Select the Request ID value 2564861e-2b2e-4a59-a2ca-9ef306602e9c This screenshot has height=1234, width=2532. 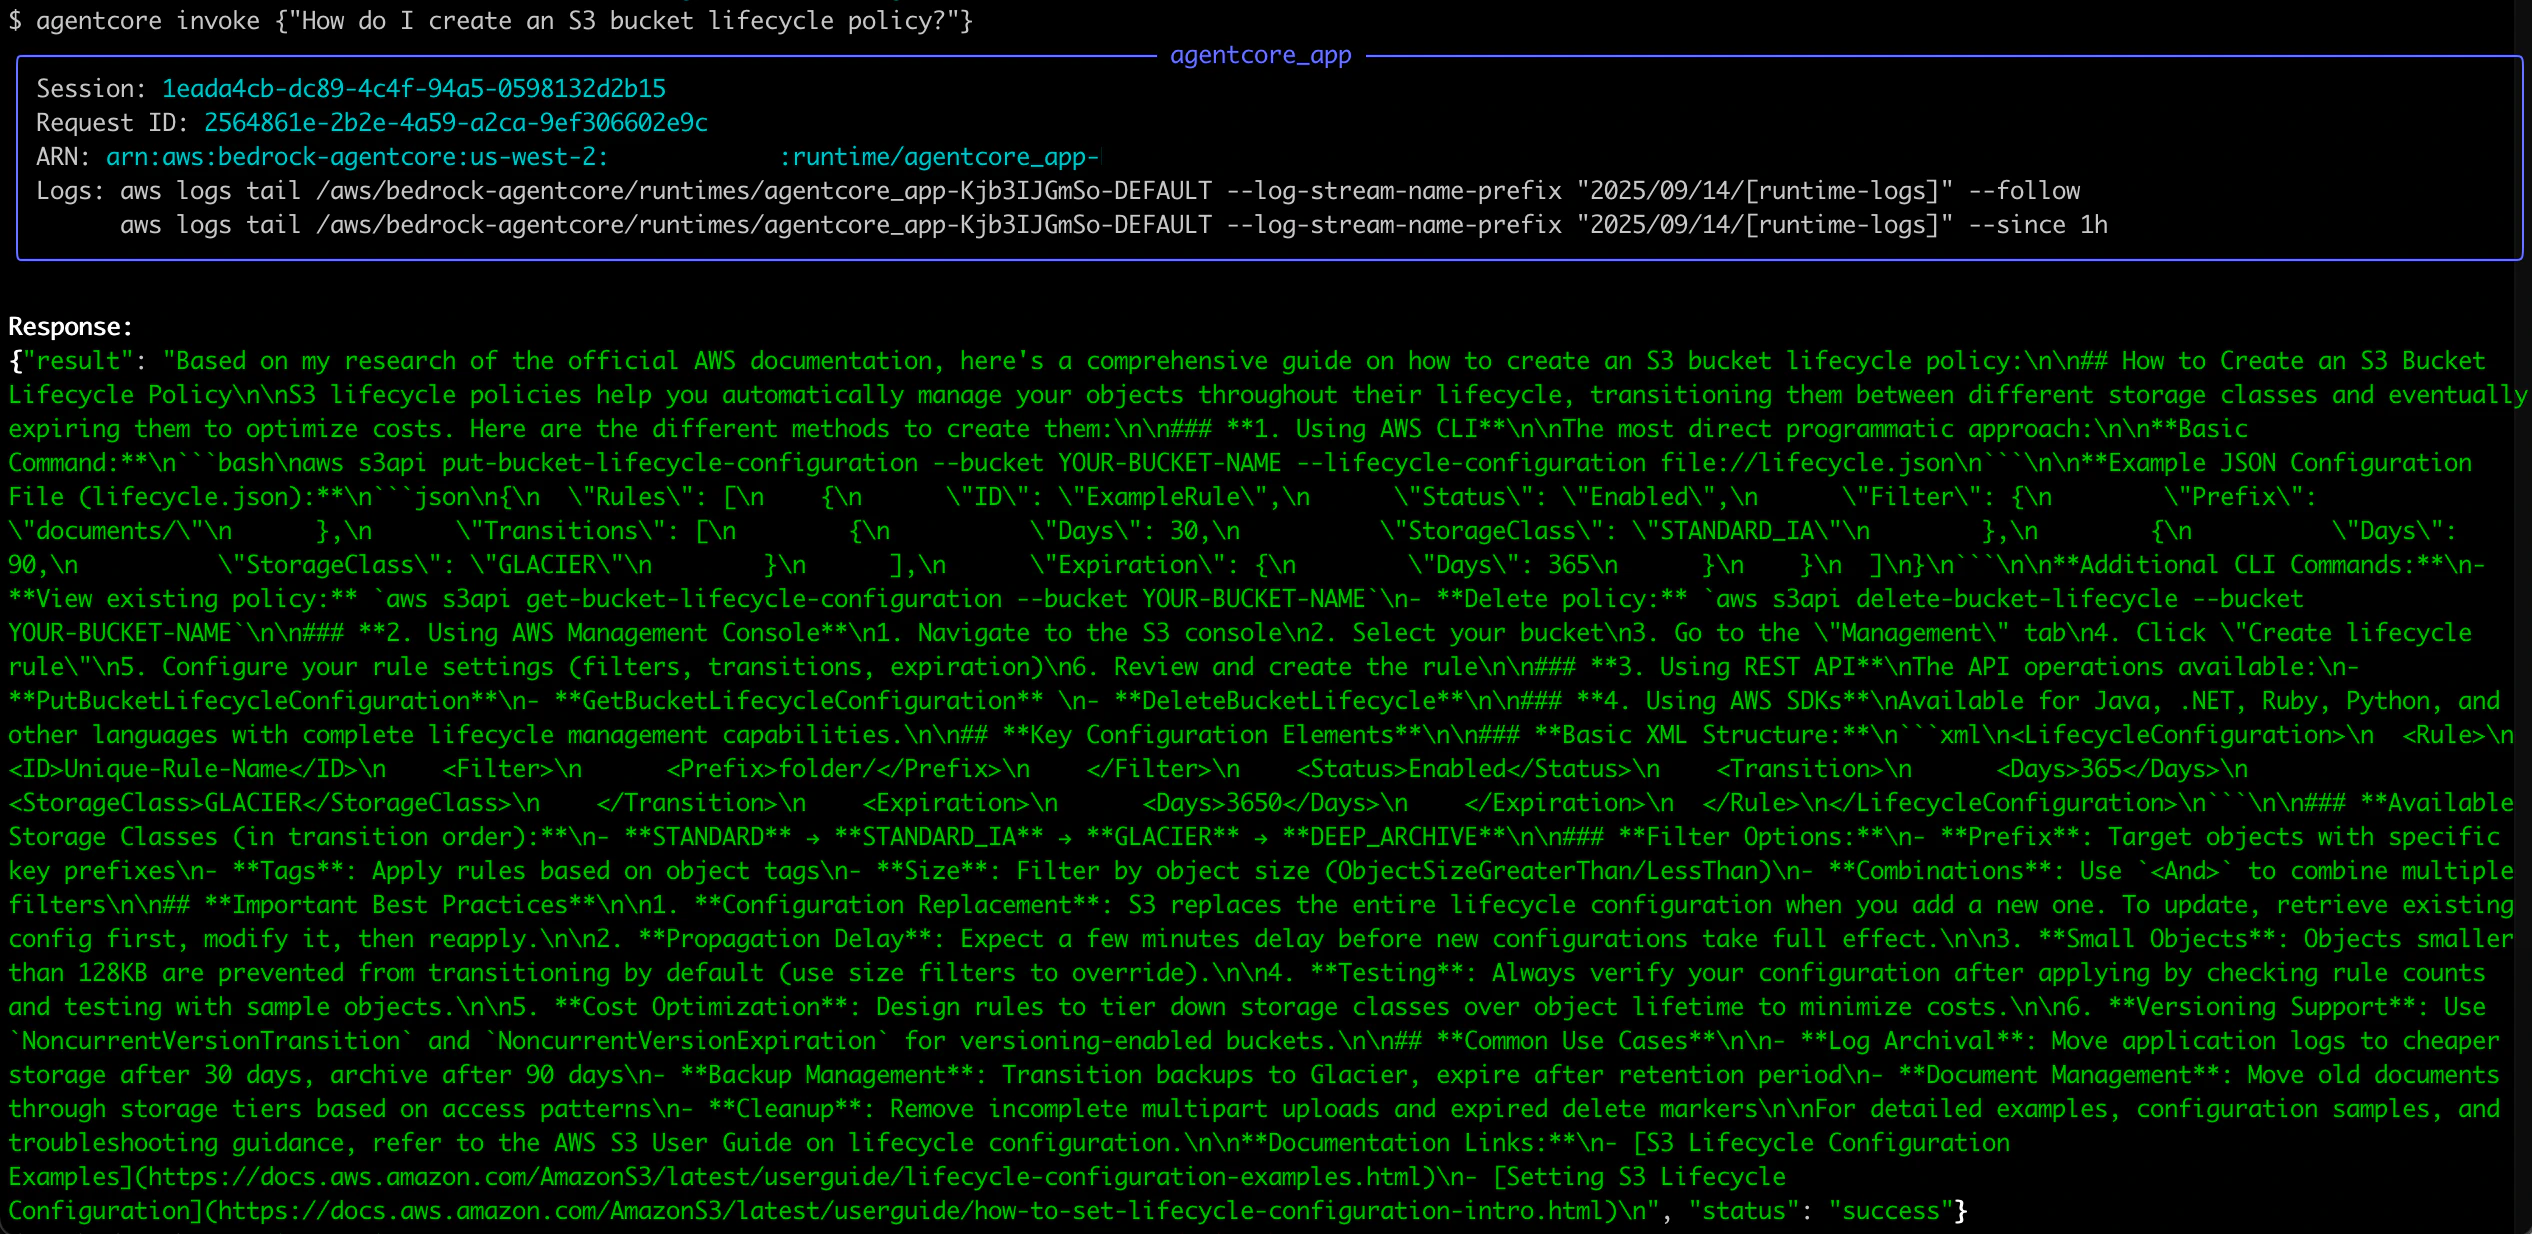[456, 123]
